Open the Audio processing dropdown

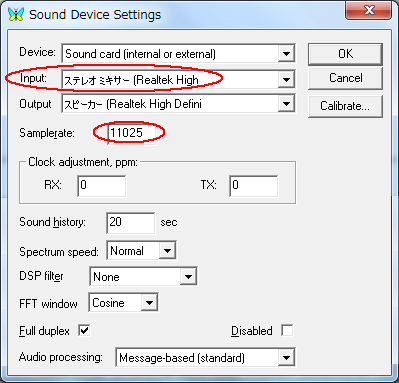[286, 358]
